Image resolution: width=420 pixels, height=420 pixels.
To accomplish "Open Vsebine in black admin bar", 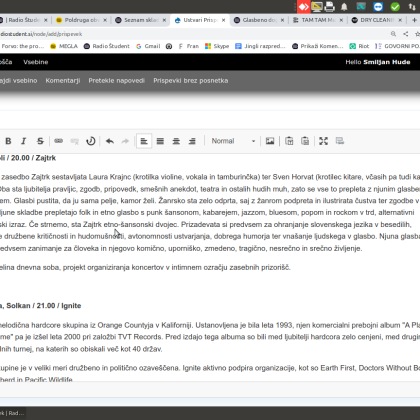I will [x=36, y=62].
